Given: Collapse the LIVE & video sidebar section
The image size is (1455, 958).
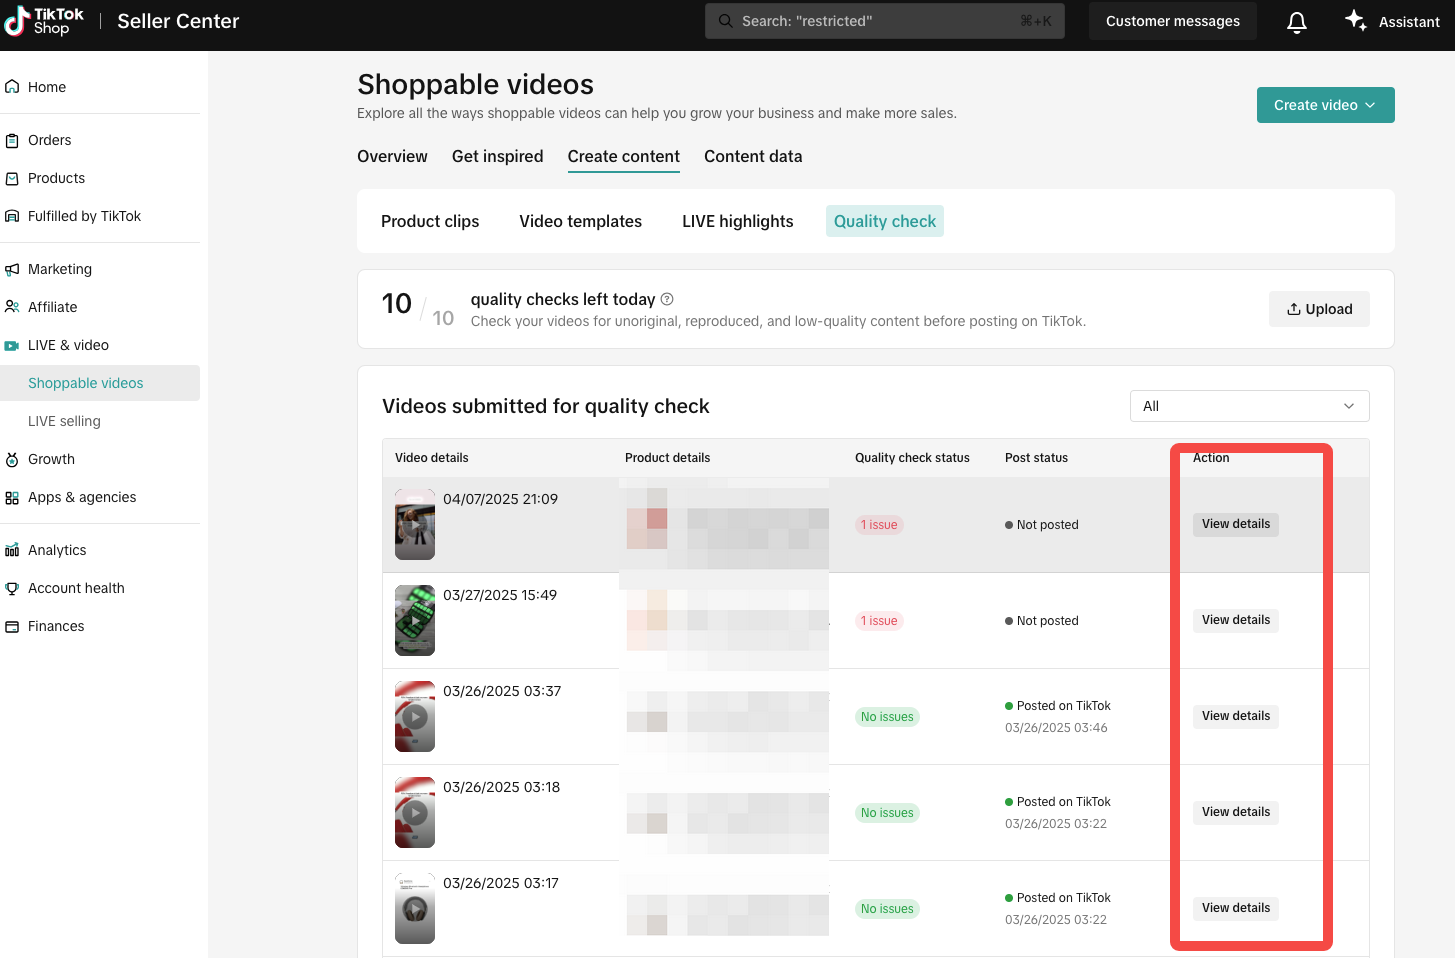Looking at the screenshot, I should [68, 345].
